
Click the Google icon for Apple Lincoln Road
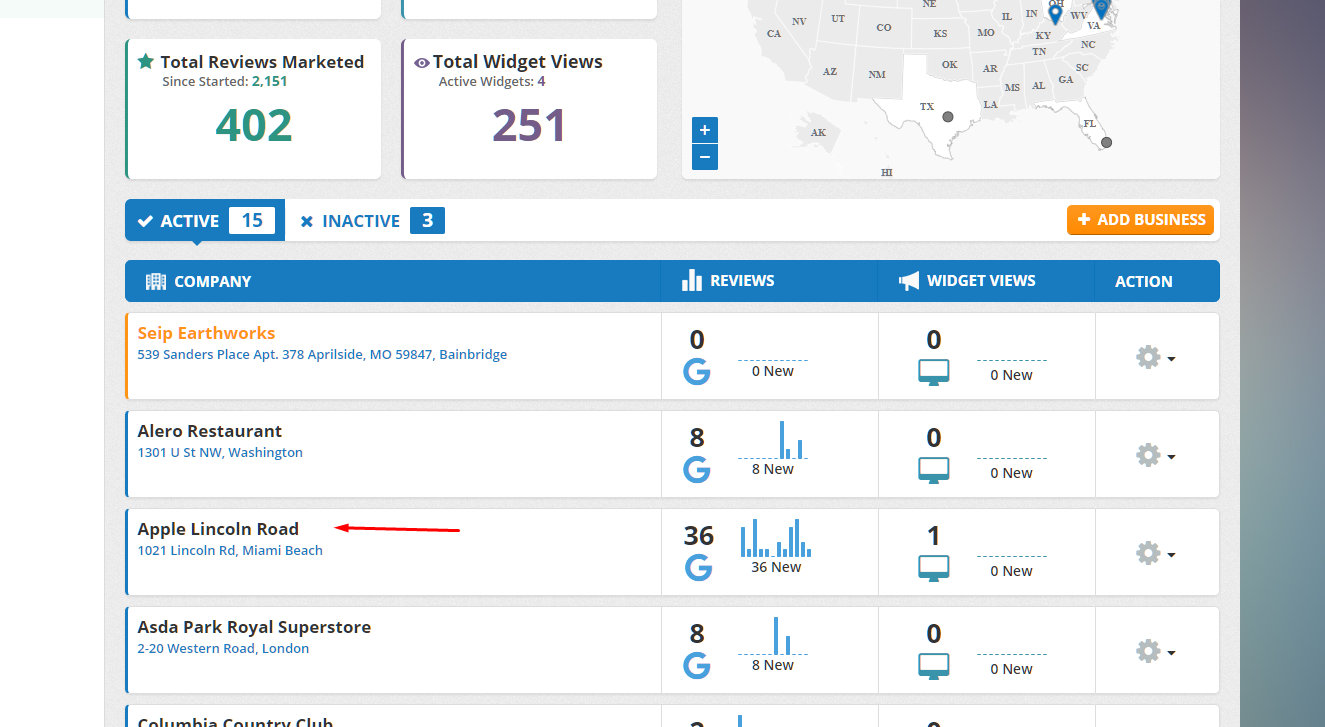(x=698, y=567)
